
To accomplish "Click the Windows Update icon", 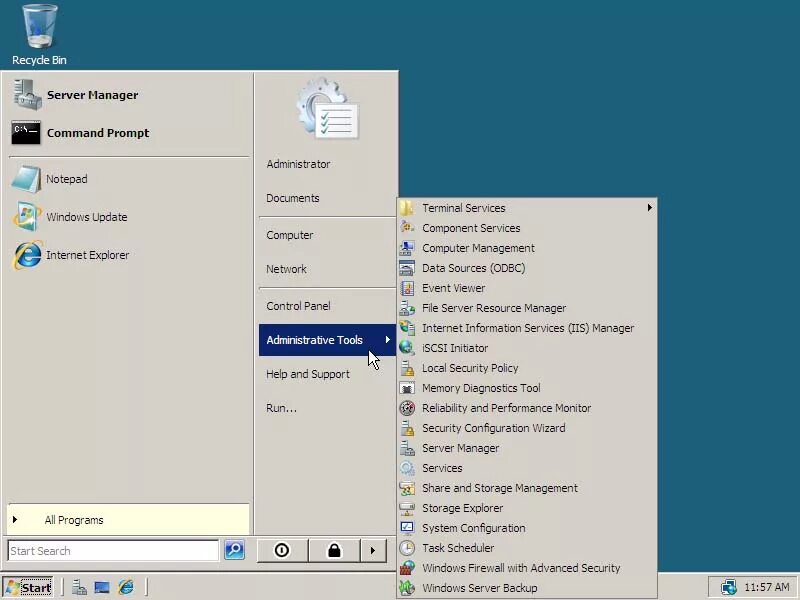I will pyautogui.click(x=27, y=217).
